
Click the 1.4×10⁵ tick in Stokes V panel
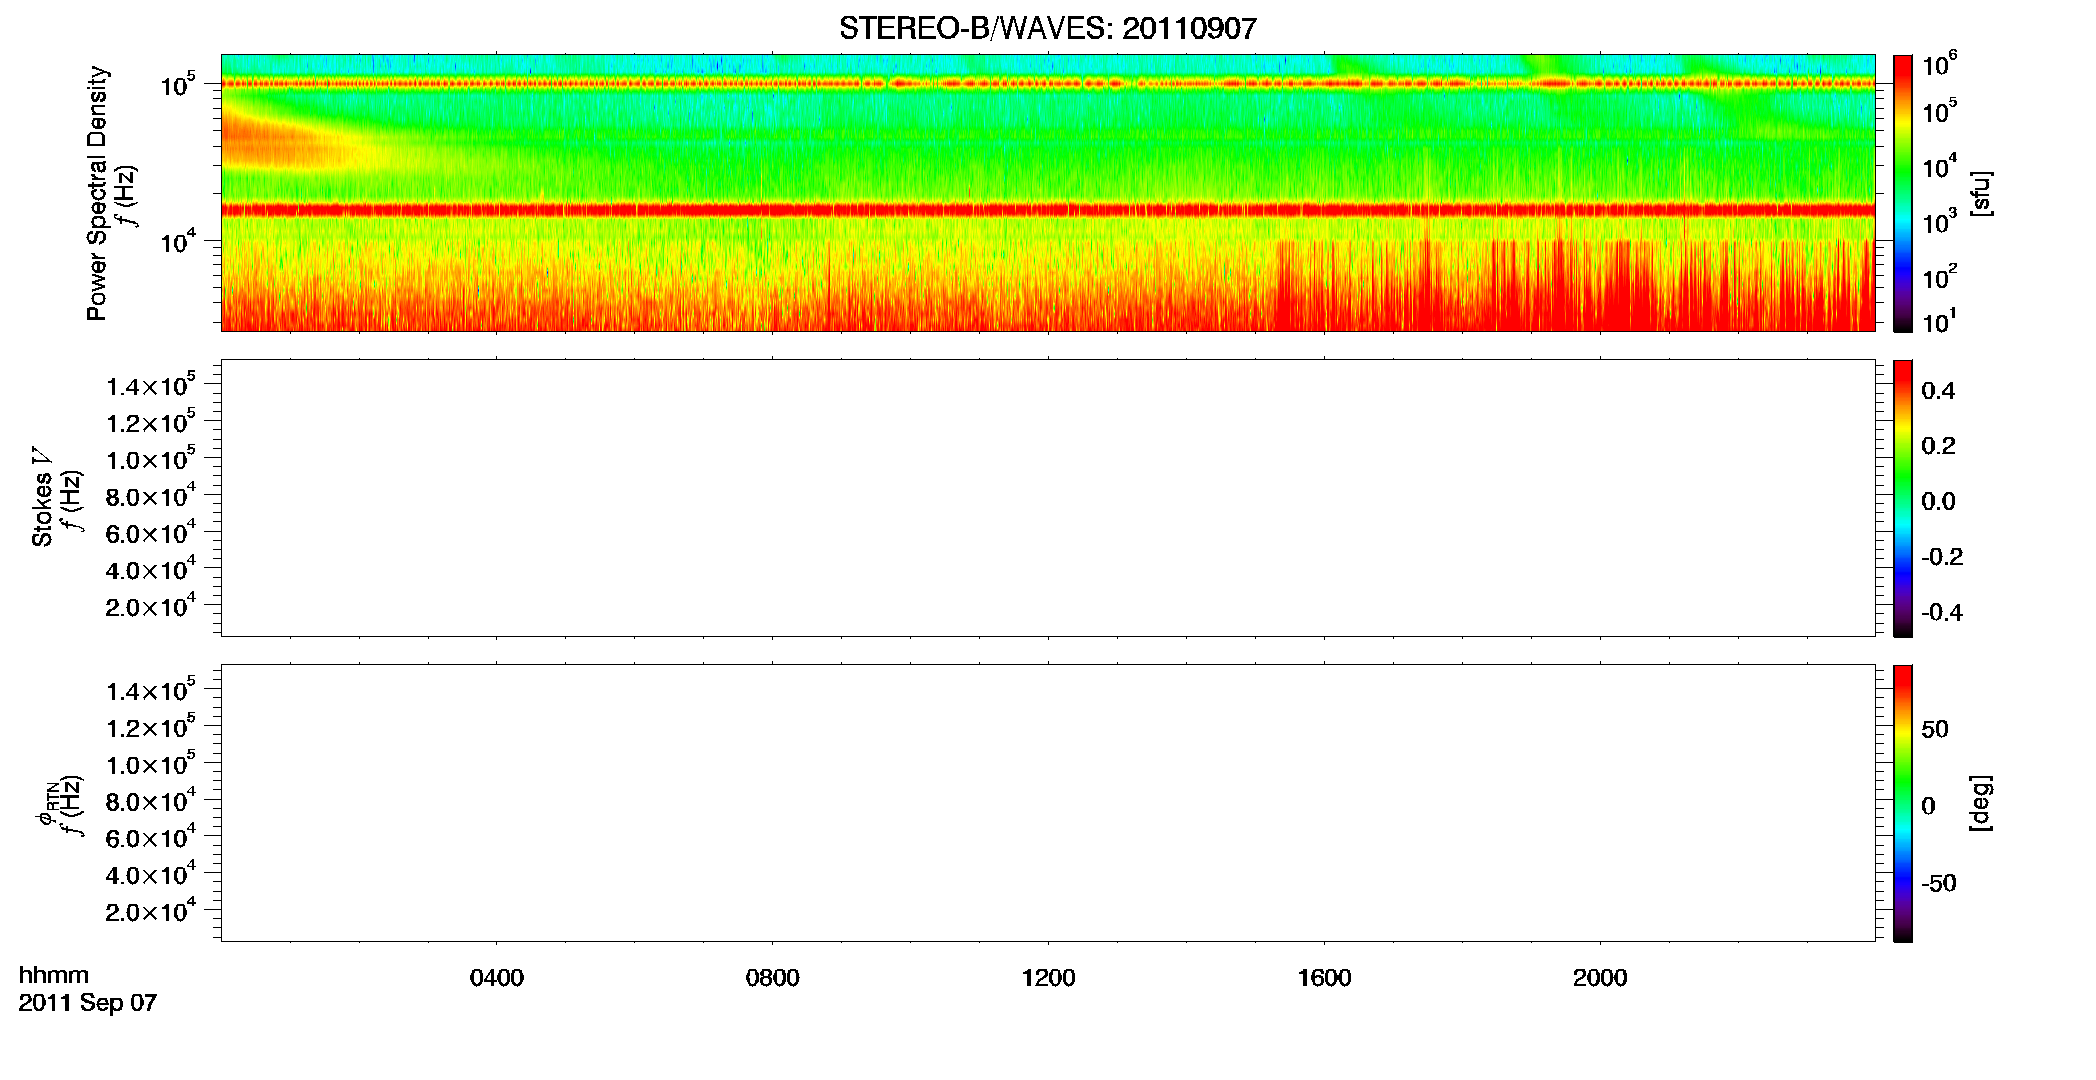pyautogui.click(x=151, y=385)
